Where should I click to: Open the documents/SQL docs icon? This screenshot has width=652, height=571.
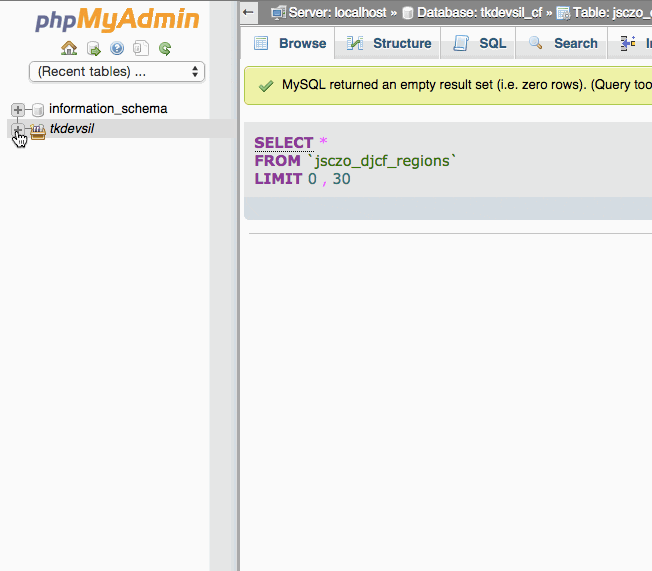click(141, 48)
